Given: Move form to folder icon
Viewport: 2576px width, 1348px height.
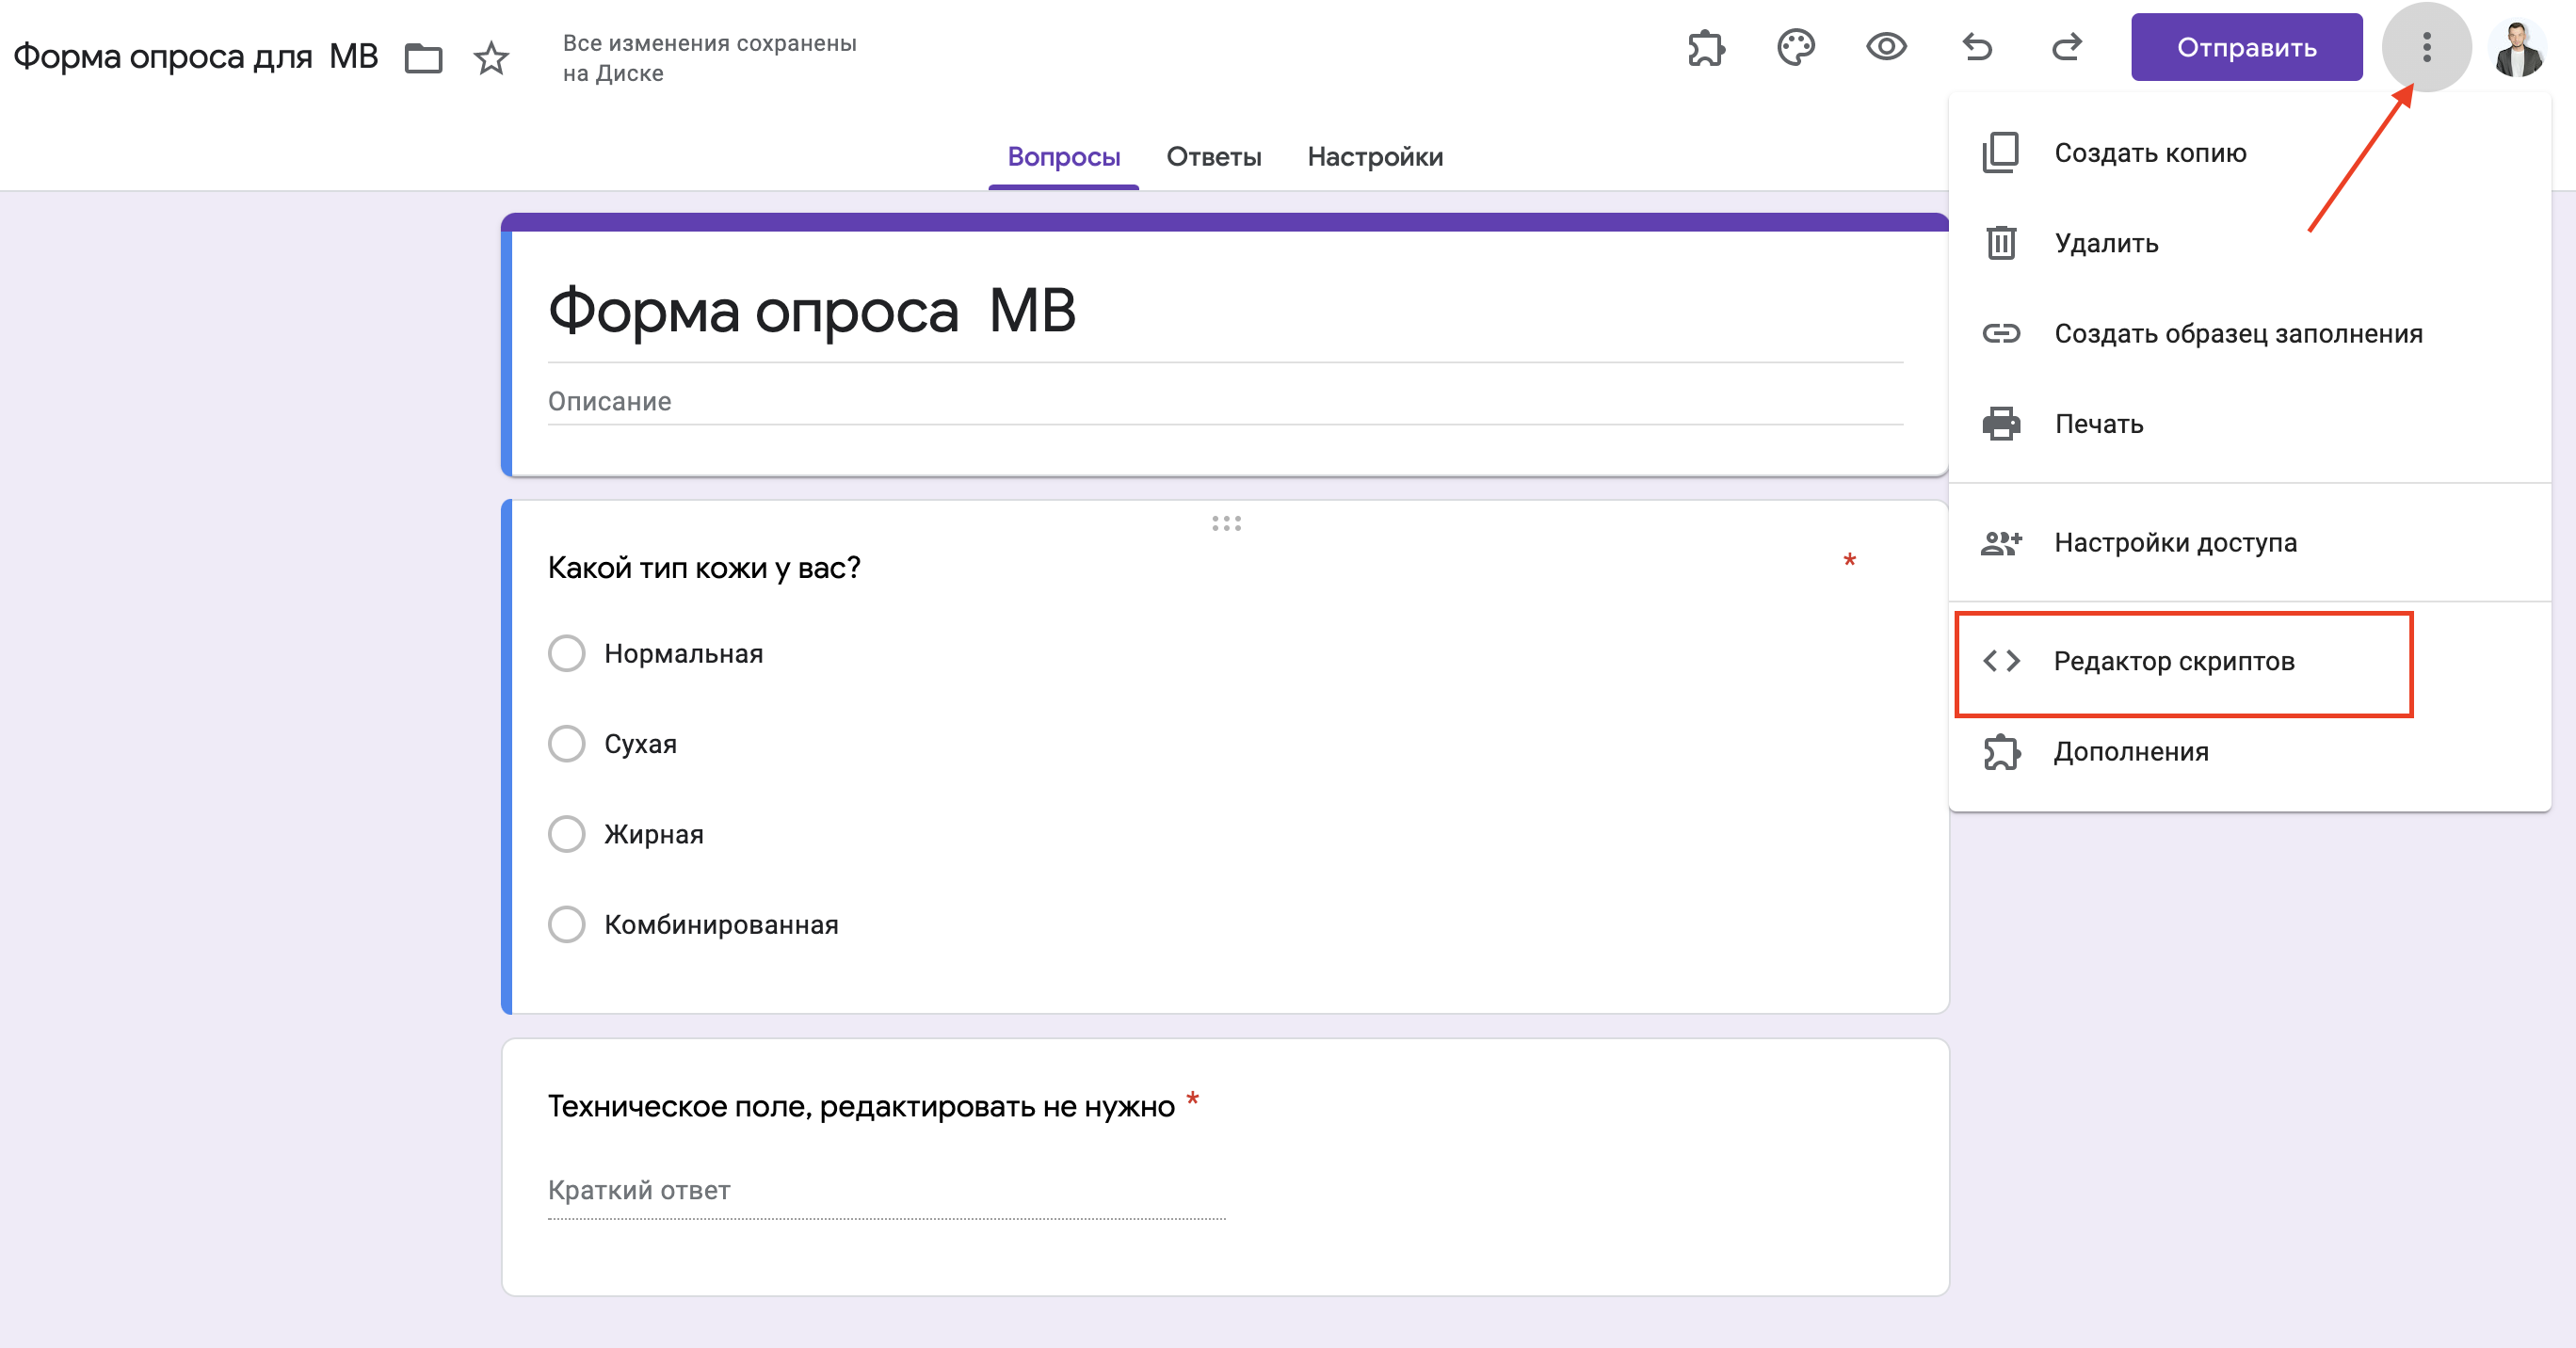Looking at the screenshot, I should pyautogui.click(x=424, y=58).
